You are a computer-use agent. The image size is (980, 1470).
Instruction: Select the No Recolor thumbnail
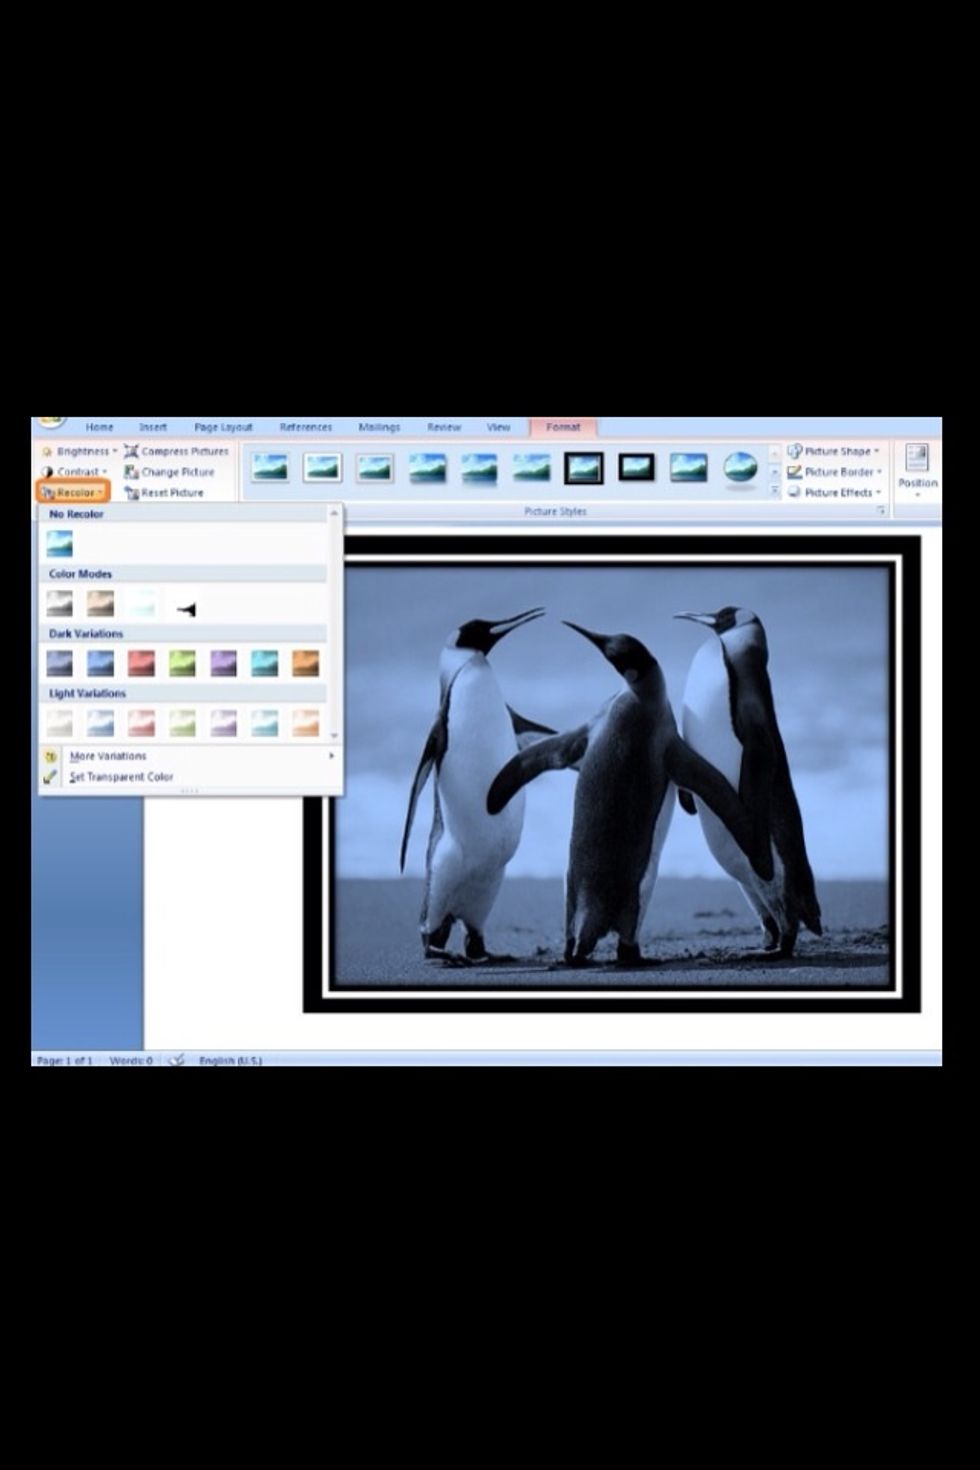pyautogui.click(x=60, y=544)
